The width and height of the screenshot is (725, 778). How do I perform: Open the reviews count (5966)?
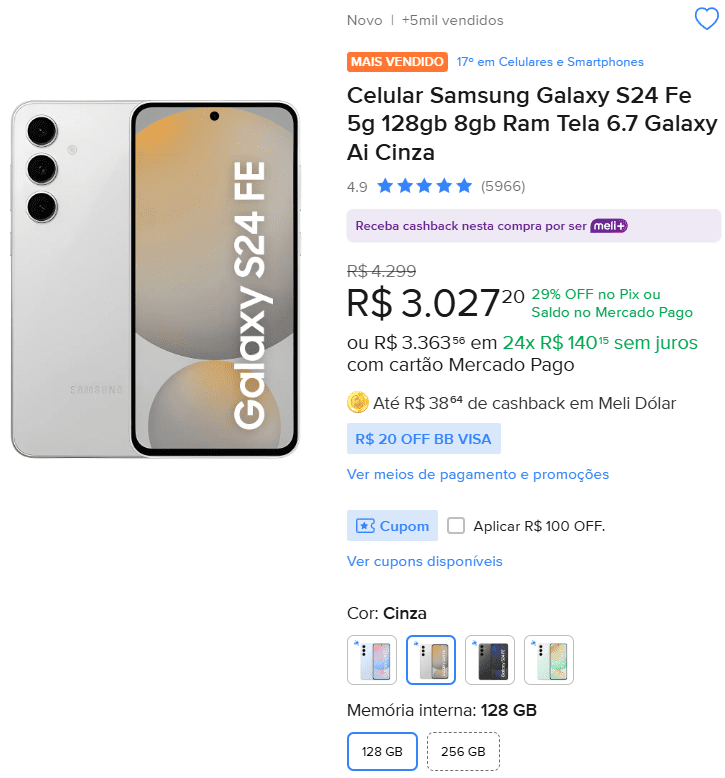coord(503,187)
